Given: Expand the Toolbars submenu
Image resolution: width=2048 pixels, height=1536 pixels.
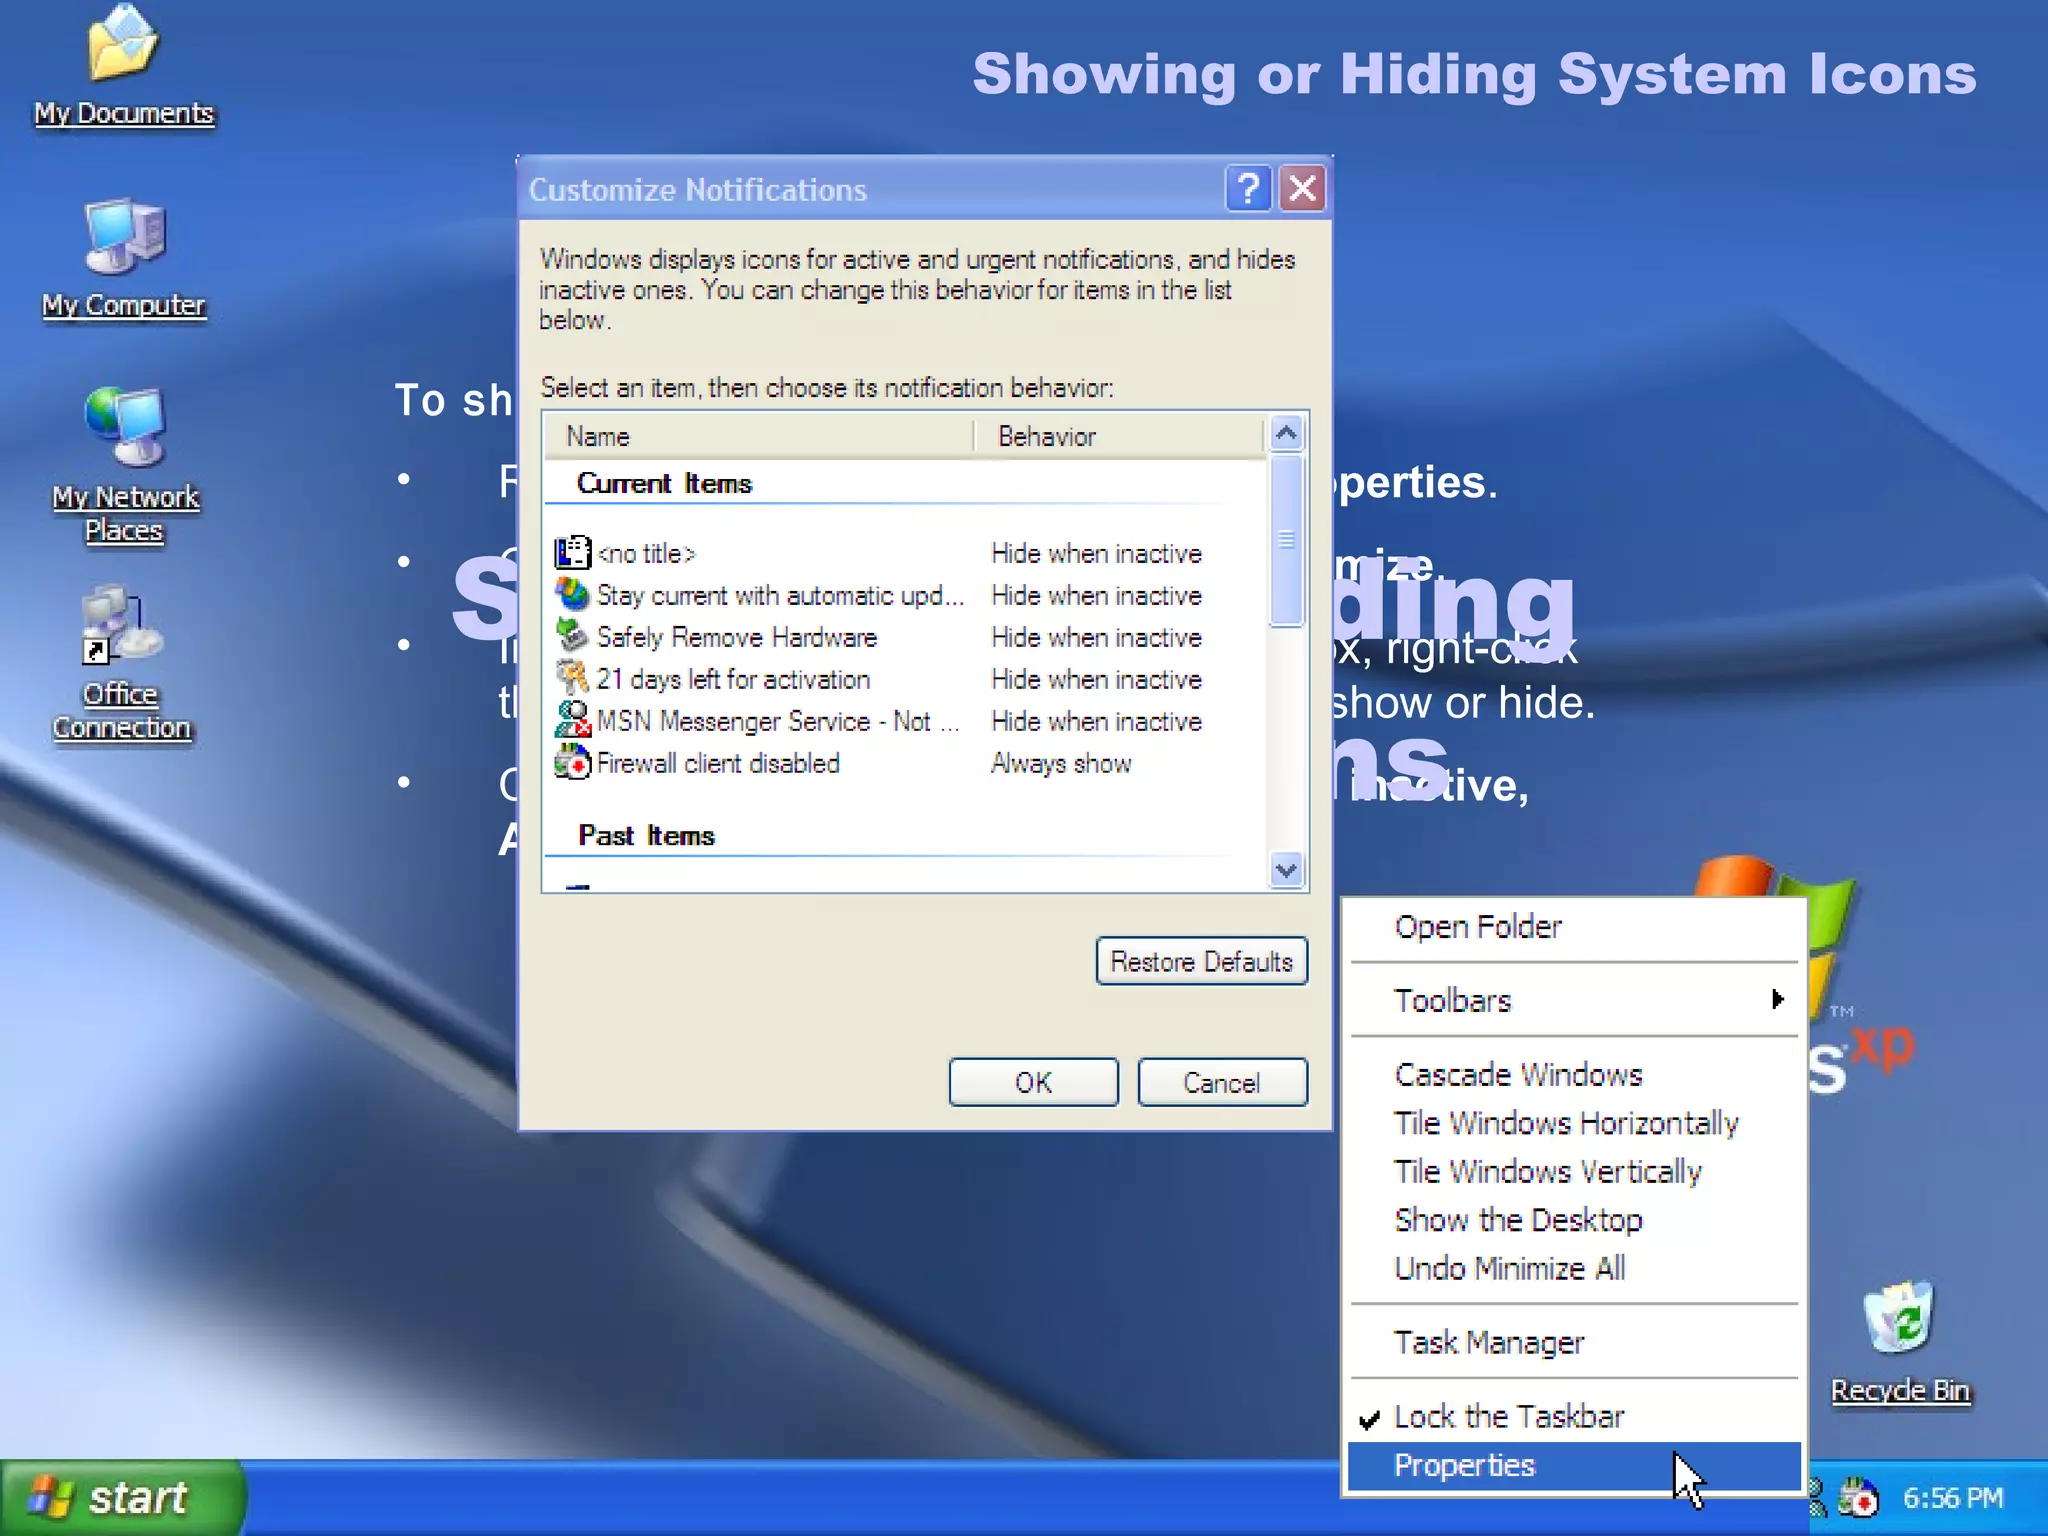Looking at the screenshot, I should [1574, 1000].
